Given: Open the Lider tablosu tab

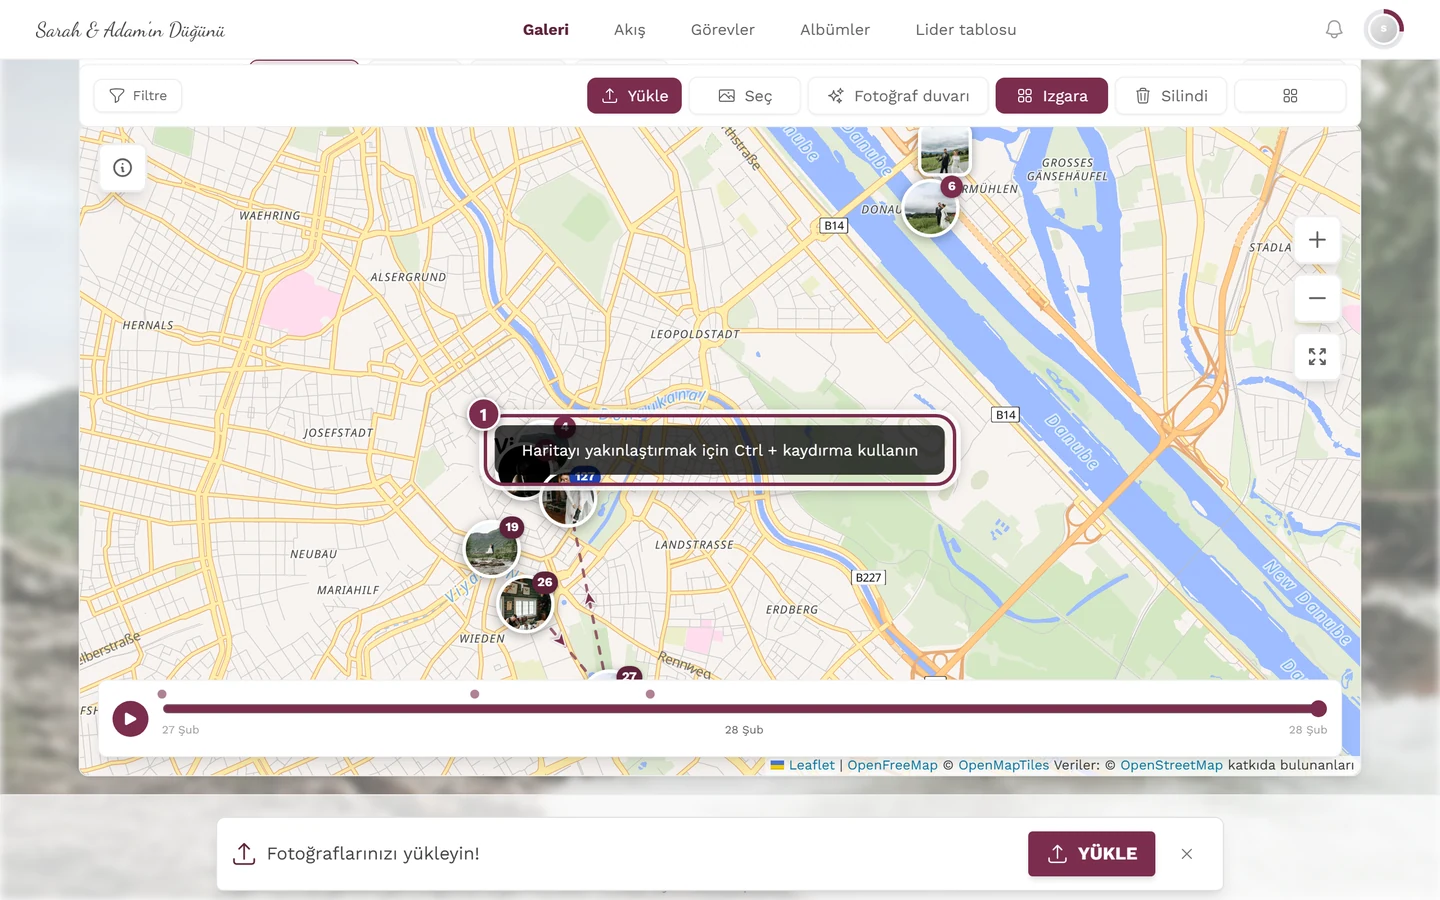Looking at the screenshot, I should pos(966,30).
